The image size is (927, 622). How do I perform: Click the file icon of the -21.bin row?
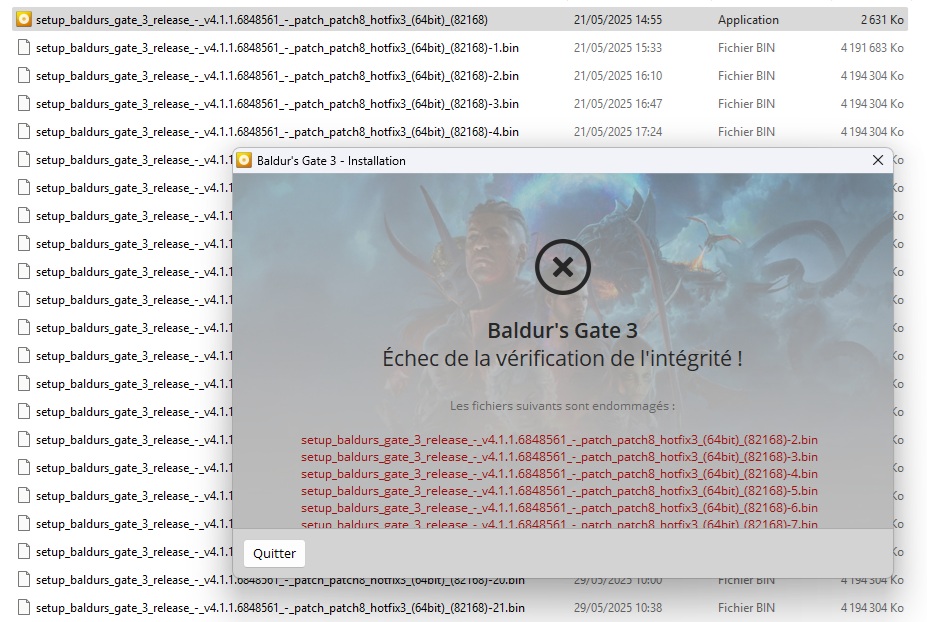tap(24, 607)
